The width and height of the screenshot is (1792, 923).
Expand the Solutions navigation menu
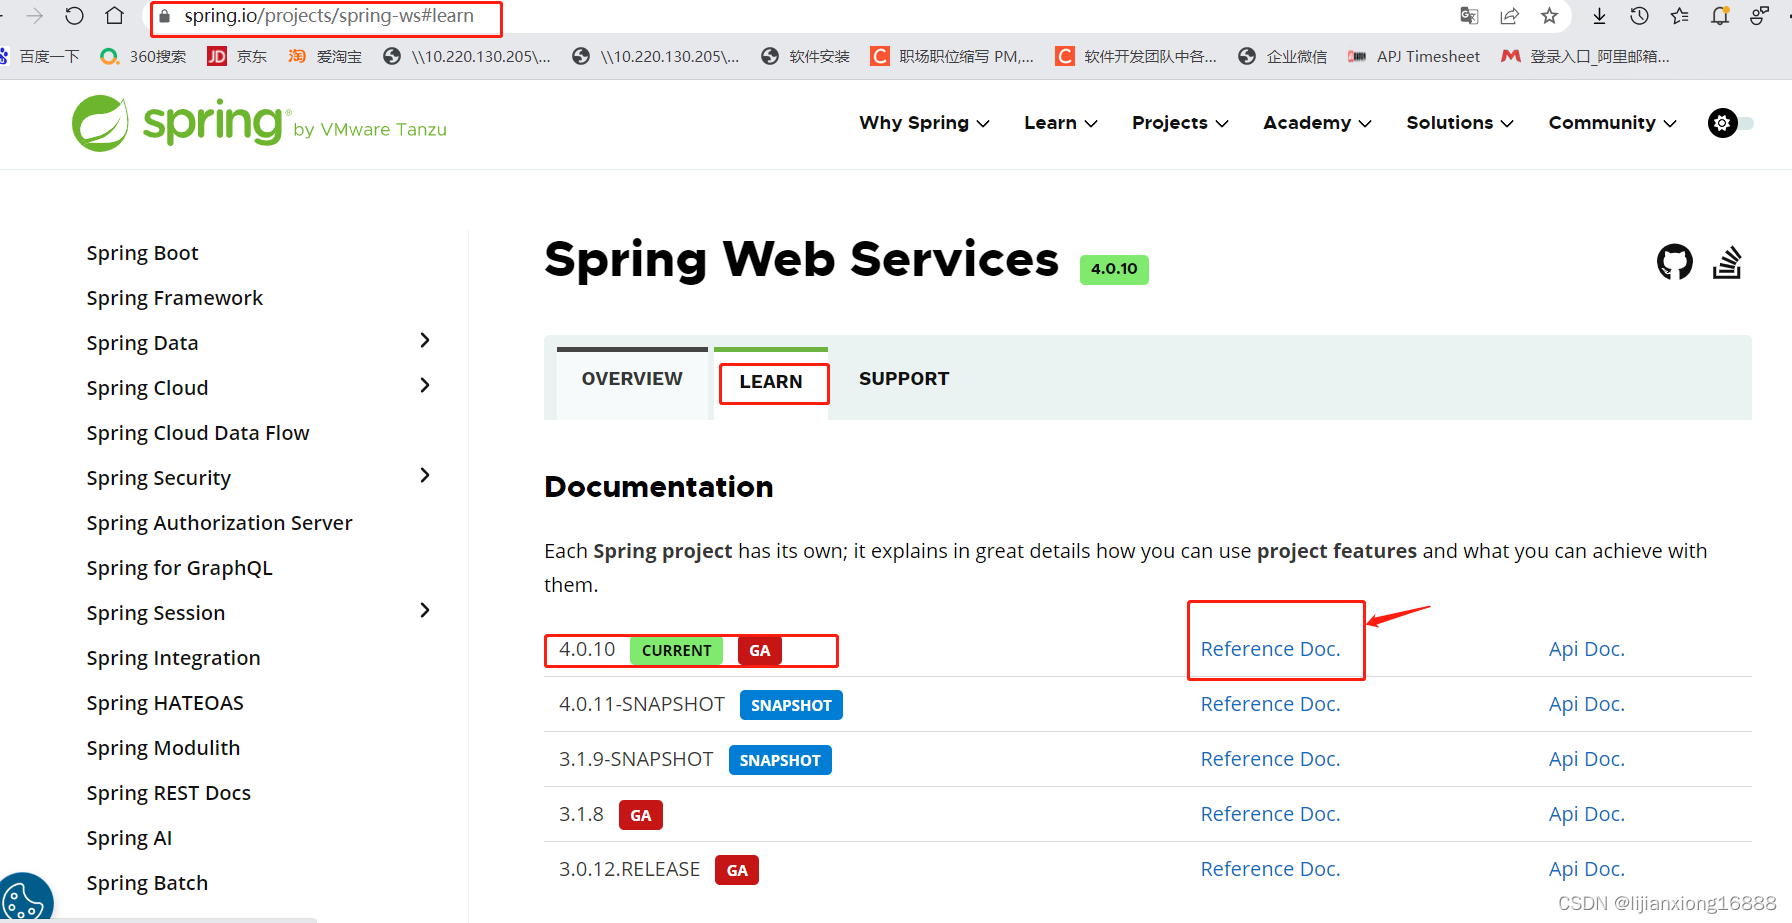point(1459,123)
